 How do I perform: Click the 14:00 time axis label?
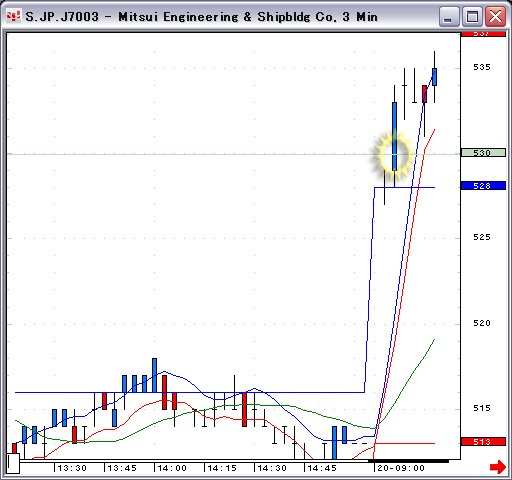[x=172, y=468]
